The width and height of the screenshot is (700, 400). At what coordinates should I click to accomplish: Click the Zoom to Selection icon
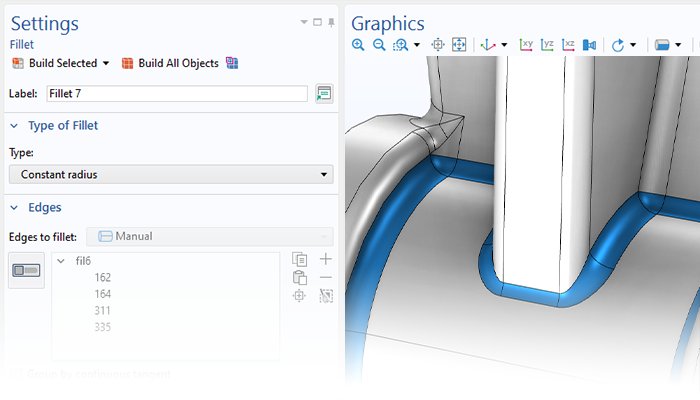[438, 45]
